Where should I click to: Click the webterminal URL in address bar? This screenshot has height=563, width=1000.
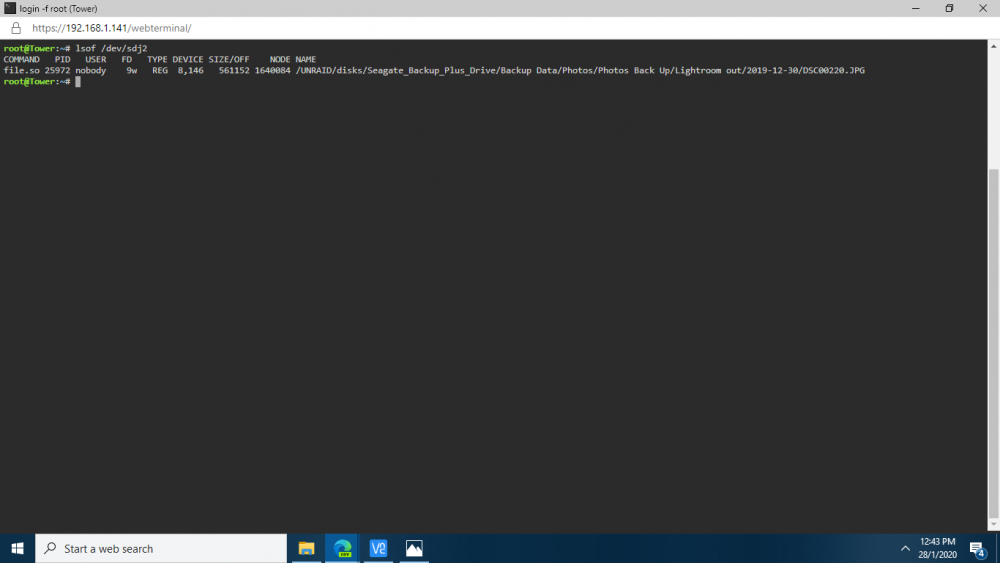click(112, 28)
